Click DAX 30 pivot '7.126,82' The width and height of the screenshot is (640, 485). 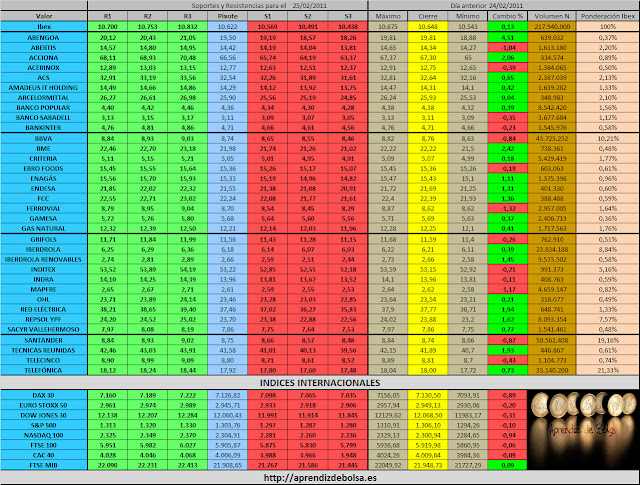[x=227, y=395]
